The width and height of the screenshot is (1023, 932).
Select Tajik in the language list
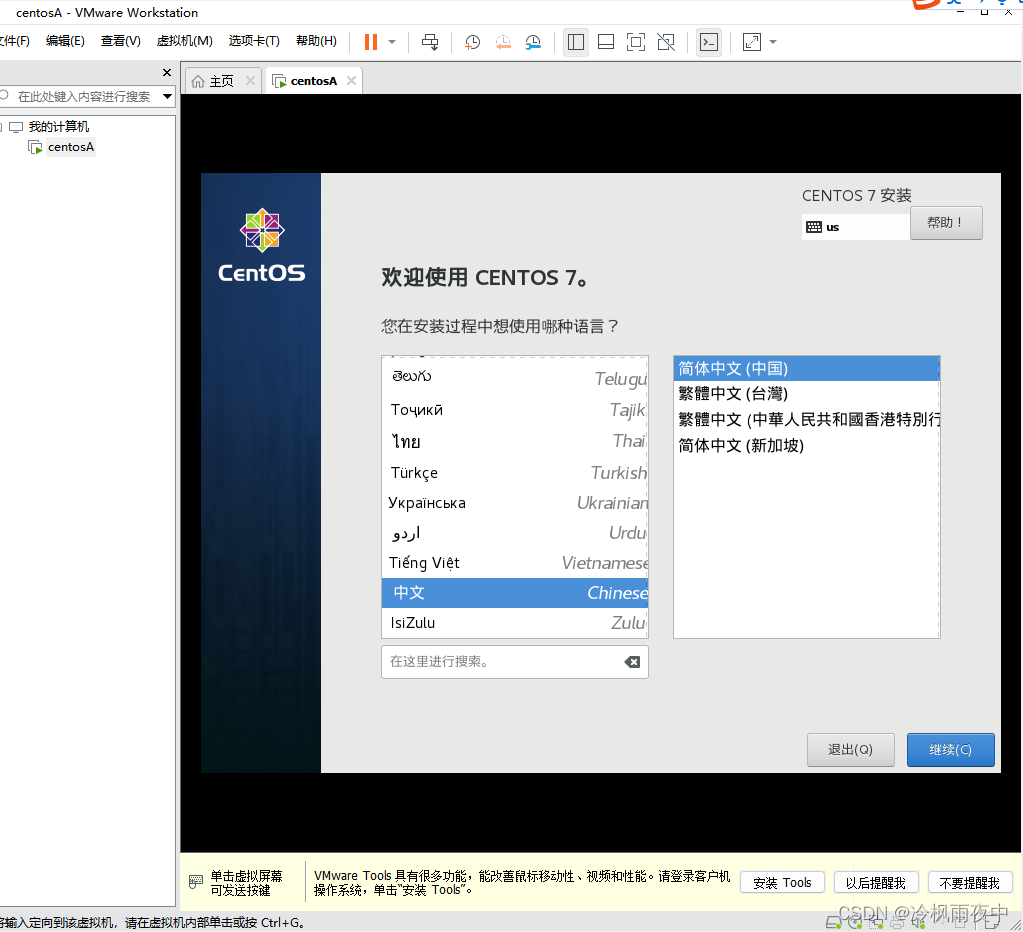(x=515, y=410)
